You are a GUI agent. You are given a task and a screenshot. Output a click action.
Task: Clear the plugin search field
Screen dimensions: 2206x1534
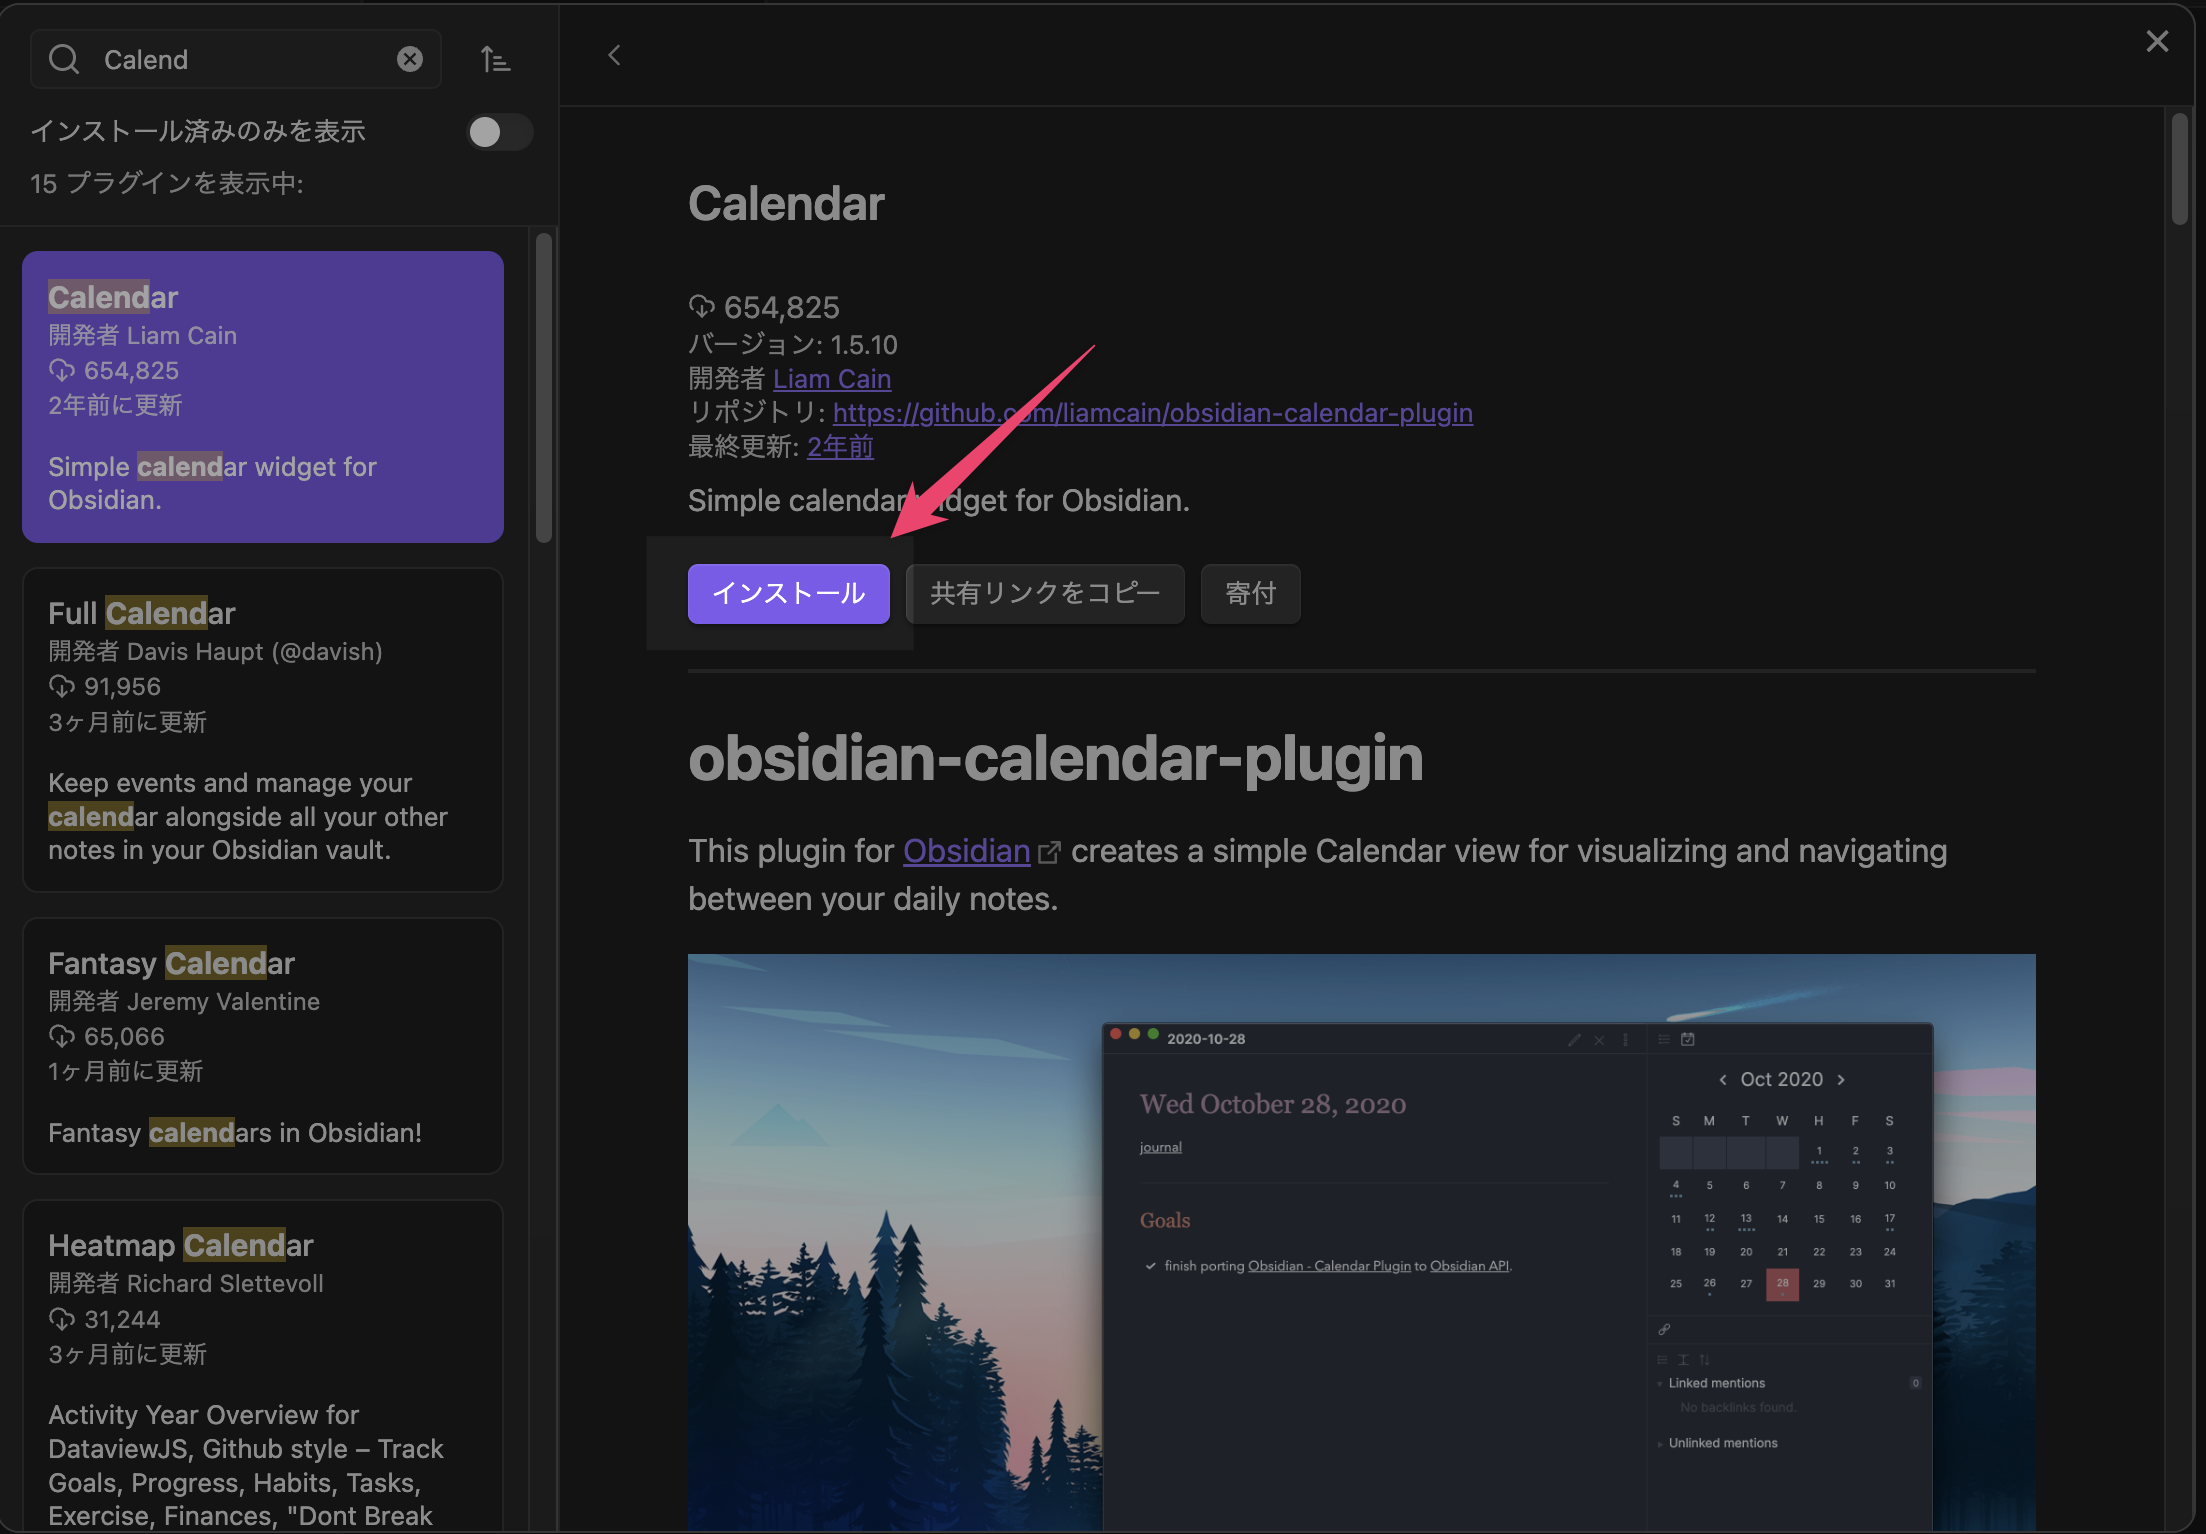point(409,60)
